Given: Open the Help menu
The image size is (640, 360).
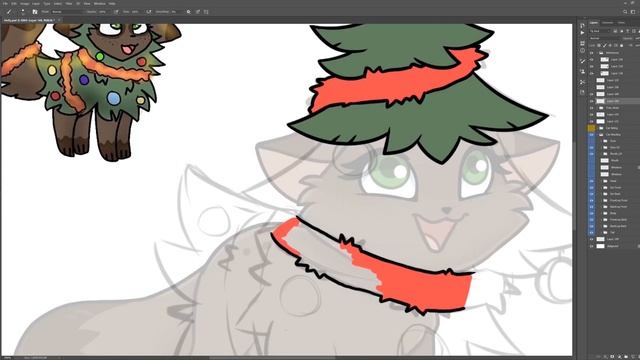Looking at the screenshot, I should pyautogui.click(x=112, y=4).
